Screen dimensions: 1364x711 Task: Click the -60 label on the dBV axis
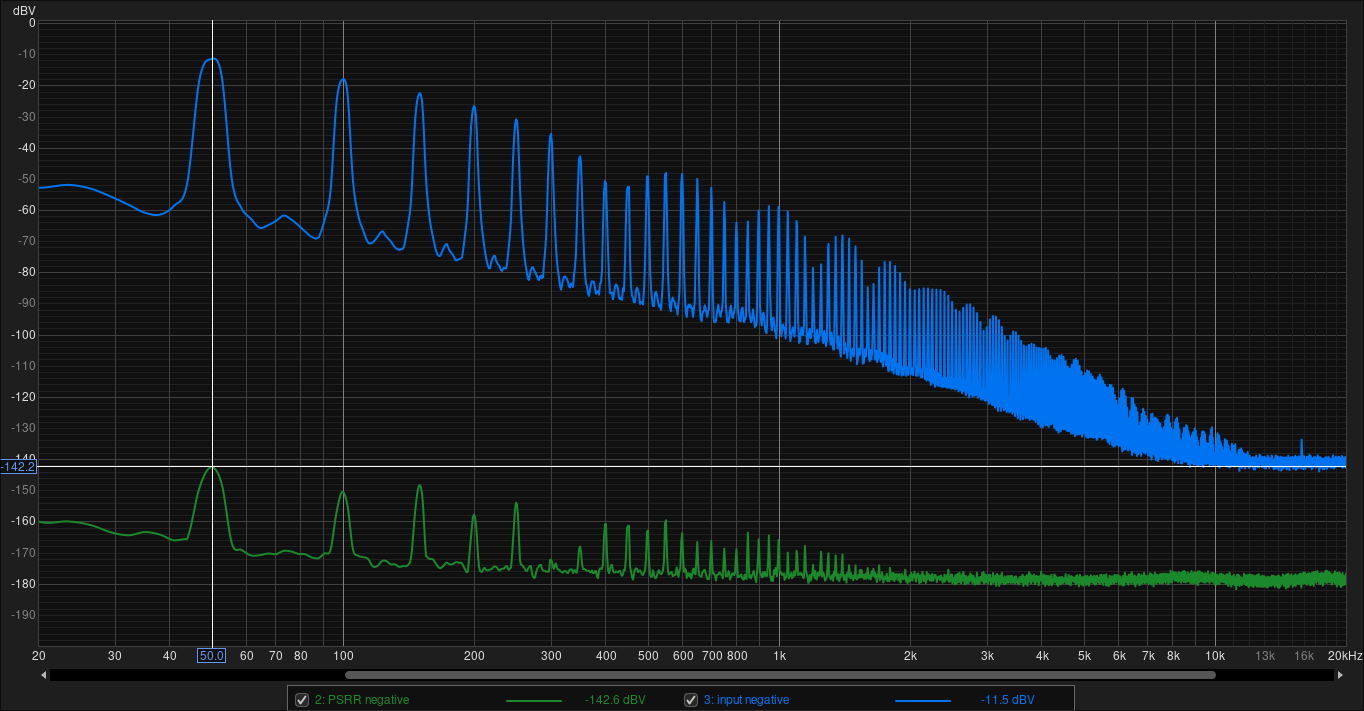point(25,210)
